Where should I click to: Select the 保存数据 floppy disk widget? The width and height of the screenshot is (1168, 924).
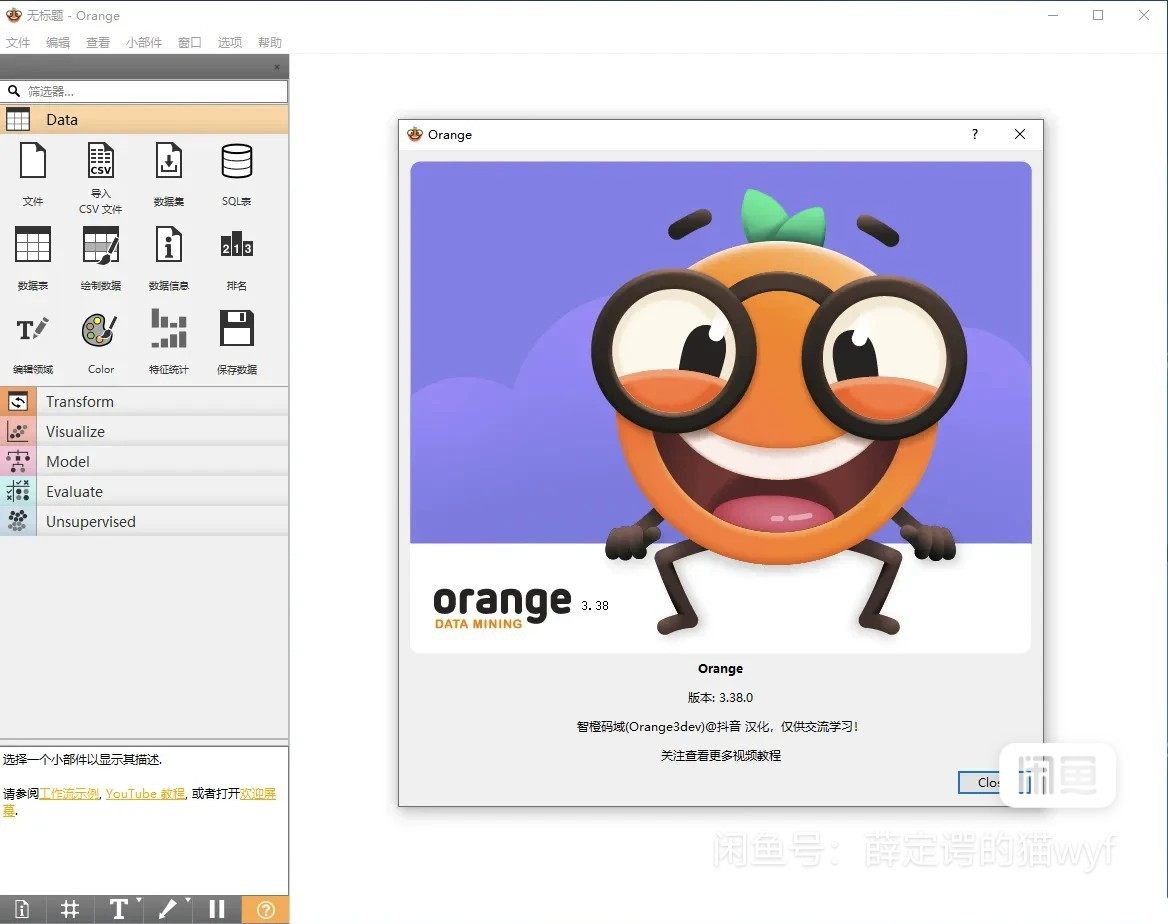(237, 330)
